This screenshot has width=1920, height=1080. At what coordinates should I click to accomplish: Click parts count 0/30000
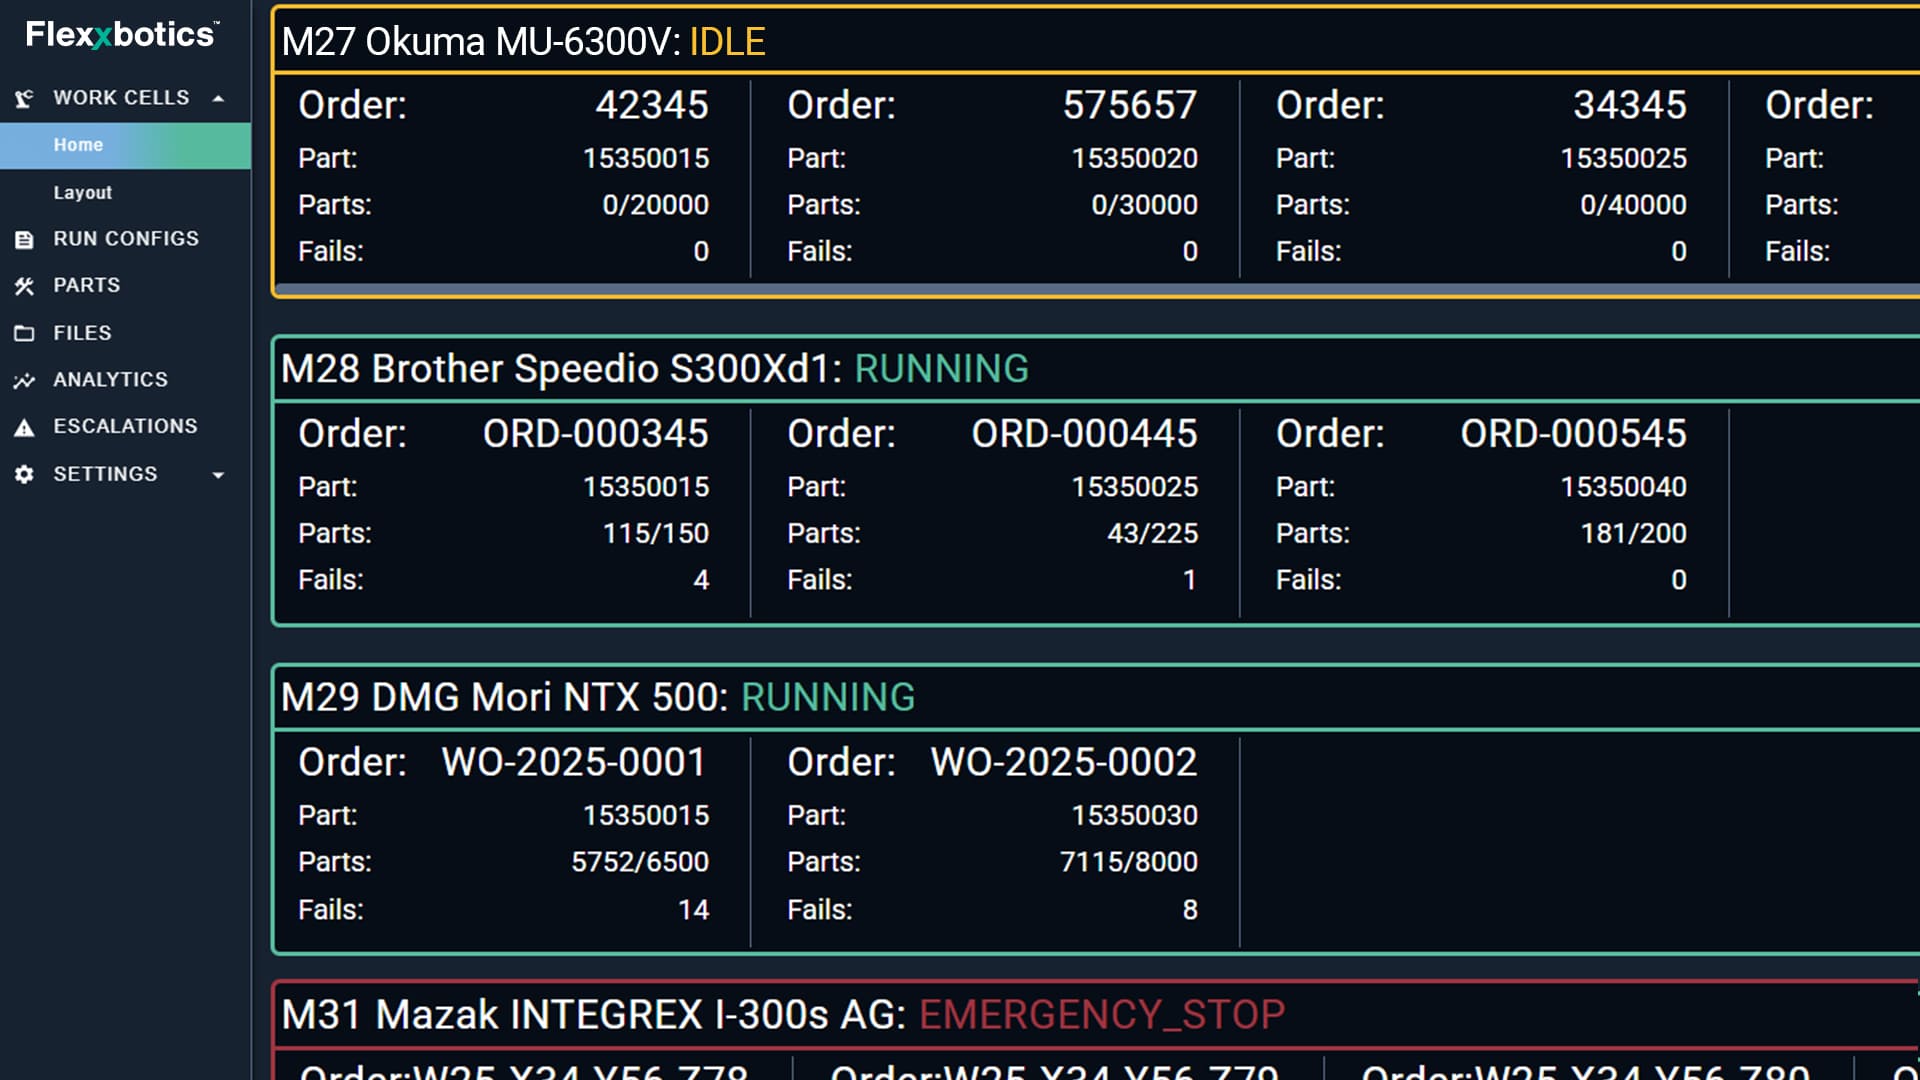(1145, 205)
